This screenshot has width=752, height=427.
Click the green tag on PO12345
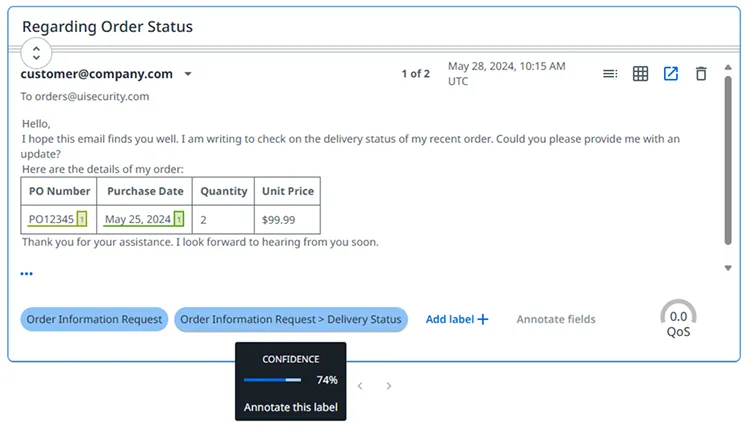click(82, 219)
